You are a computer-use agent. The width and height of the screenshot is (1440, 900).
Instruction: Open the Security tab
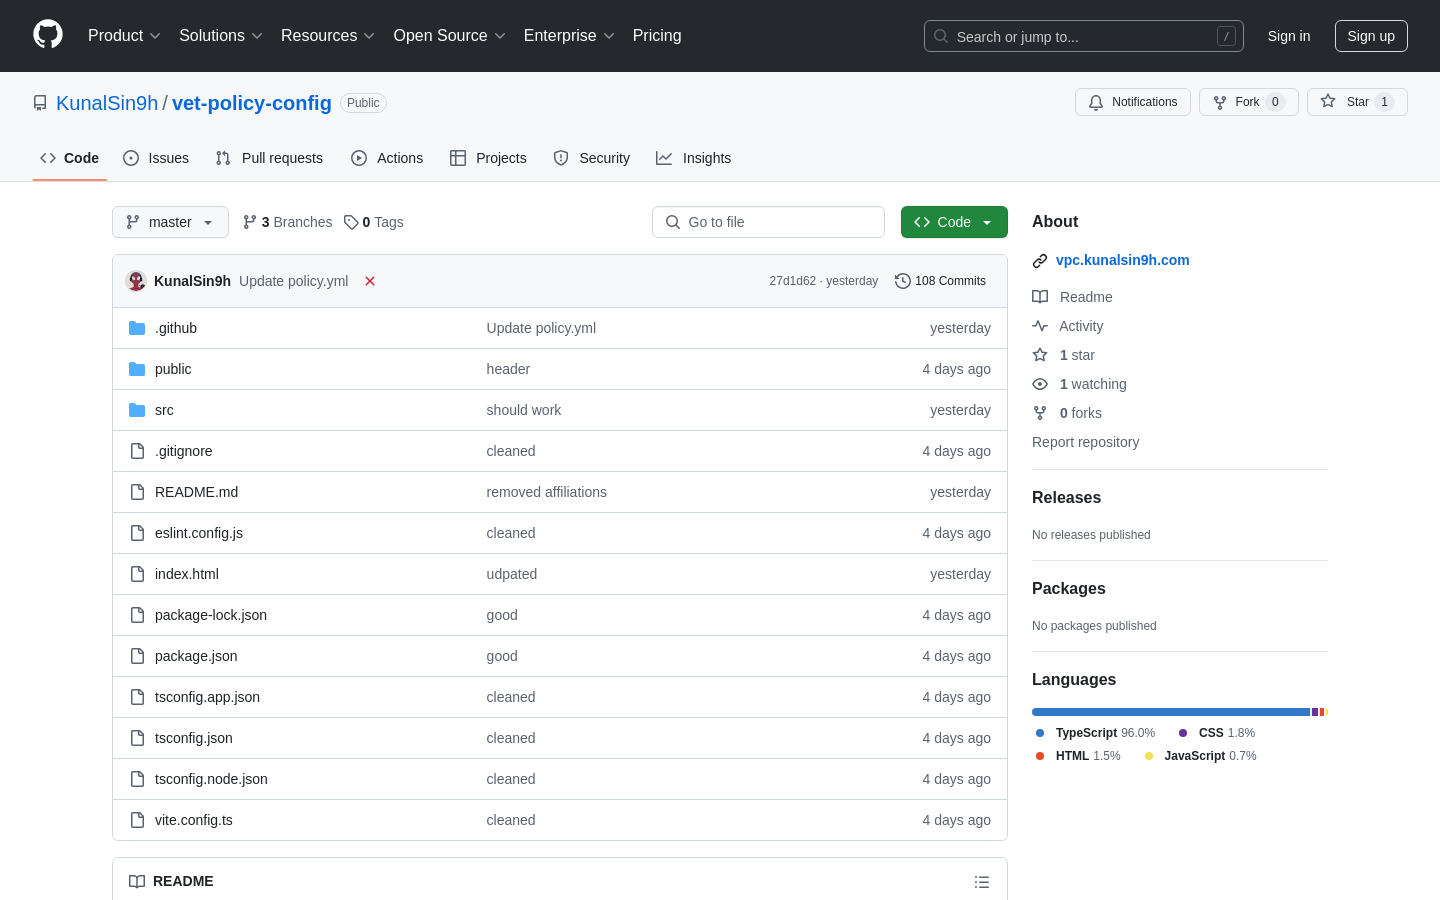click(592, 158)
